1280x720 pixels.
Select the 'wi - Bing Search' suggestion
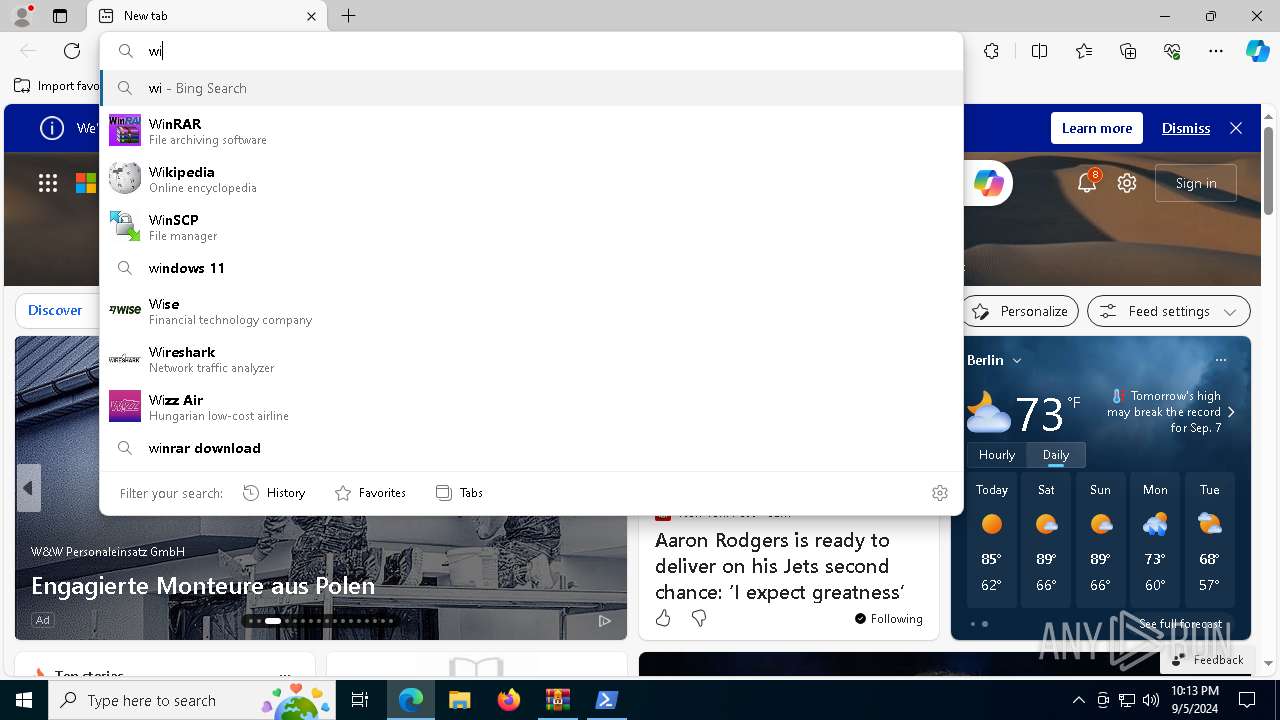point(532,88)
